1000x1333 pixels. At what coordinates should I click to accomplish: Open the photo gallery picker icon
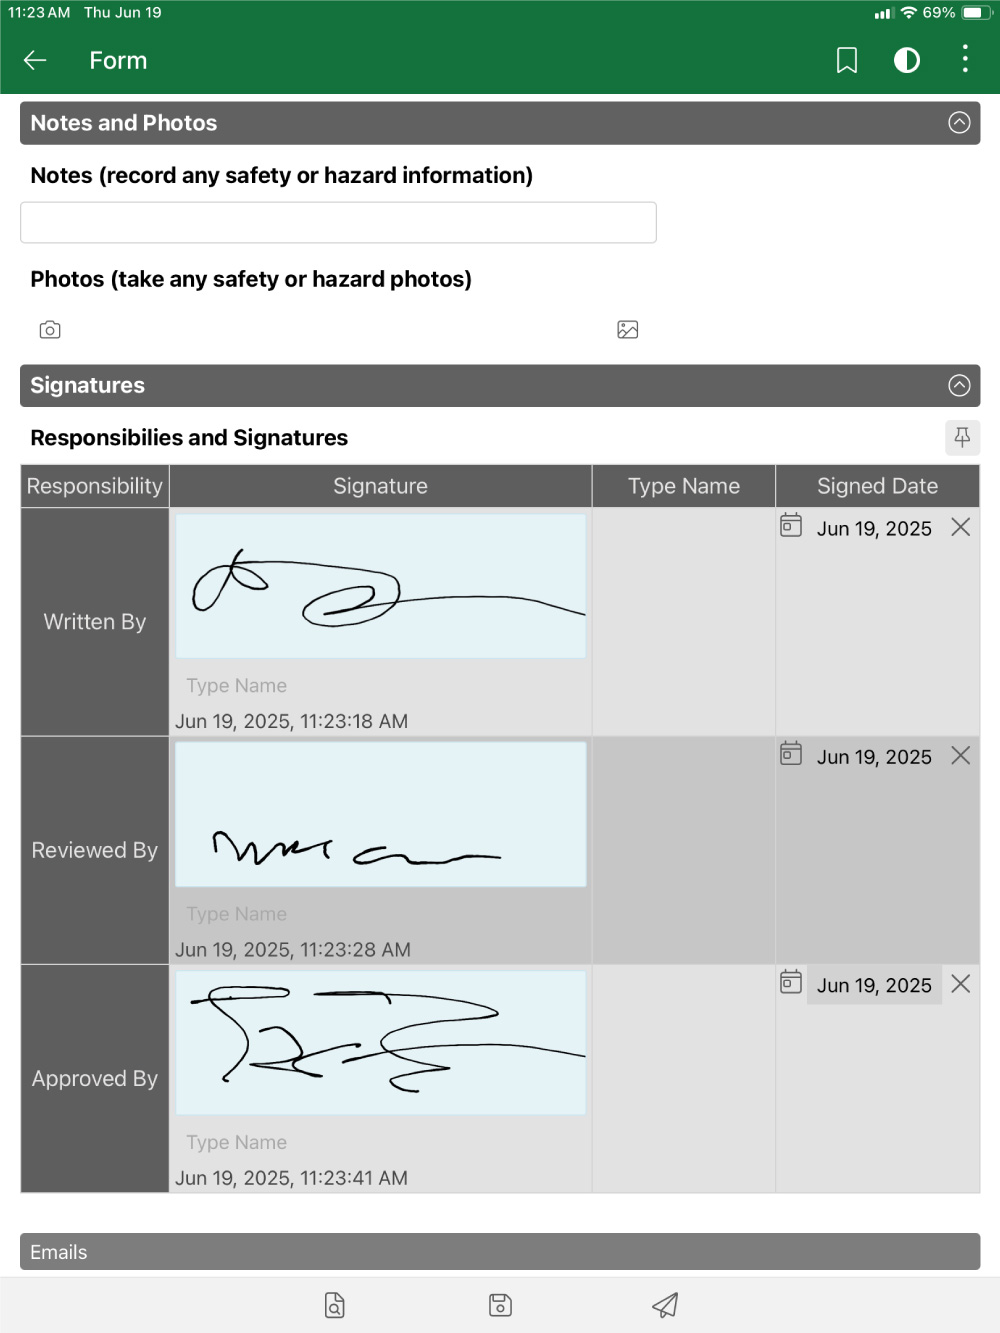[x=627, y=330]
